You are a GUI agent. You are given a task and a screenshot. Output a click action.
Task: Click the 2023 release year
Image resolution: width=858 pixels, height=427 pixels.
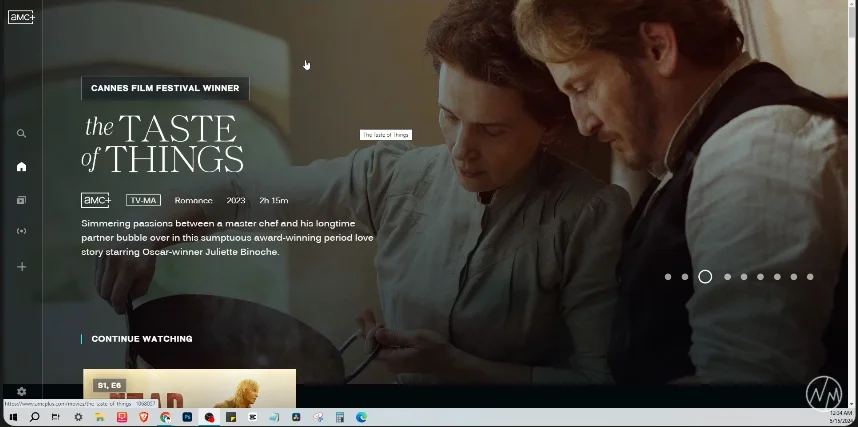[236, 200]
